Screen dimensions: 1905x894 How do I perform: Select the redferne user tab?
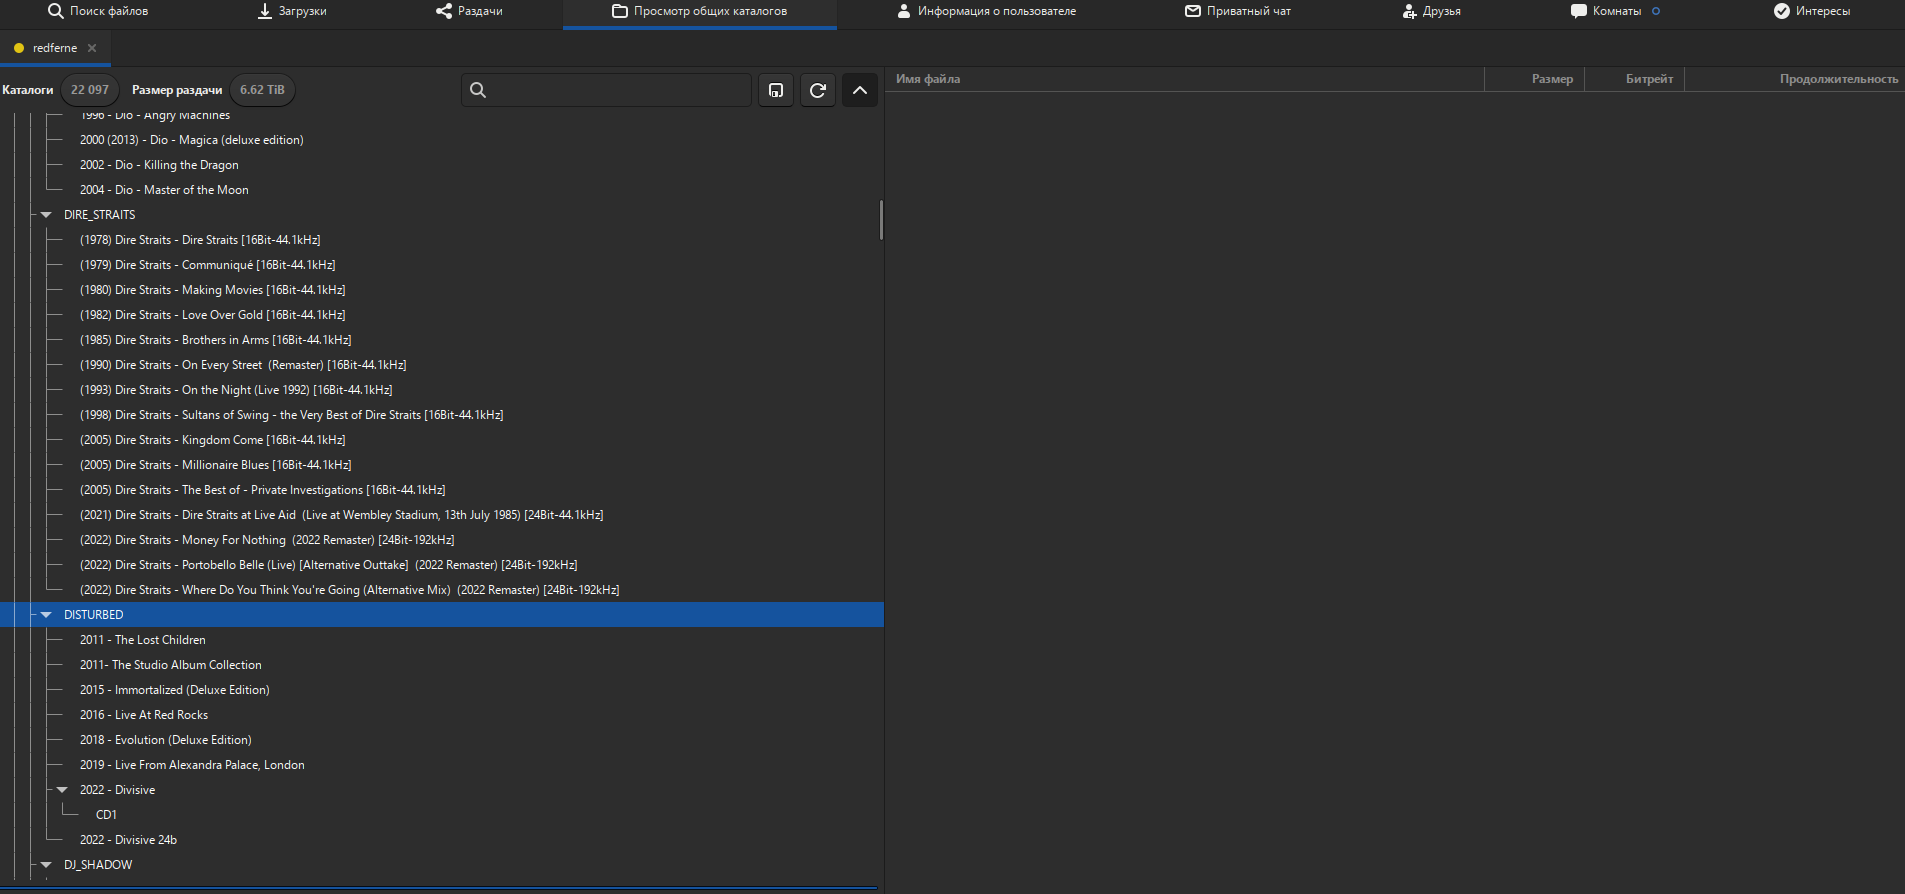click(54, 48)
